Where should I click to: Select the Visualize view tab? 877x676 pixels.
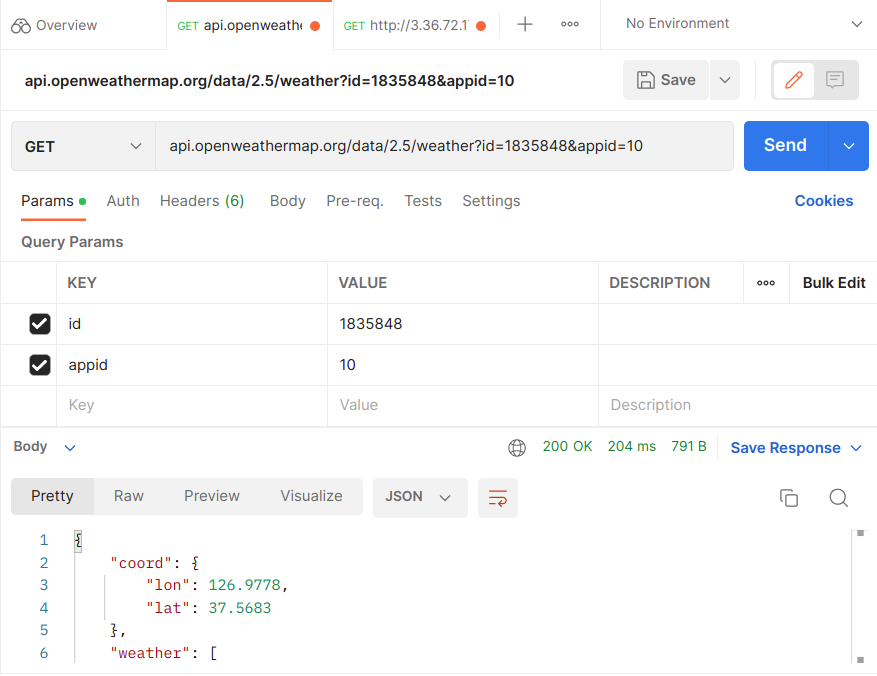click(x=311, y=497)
